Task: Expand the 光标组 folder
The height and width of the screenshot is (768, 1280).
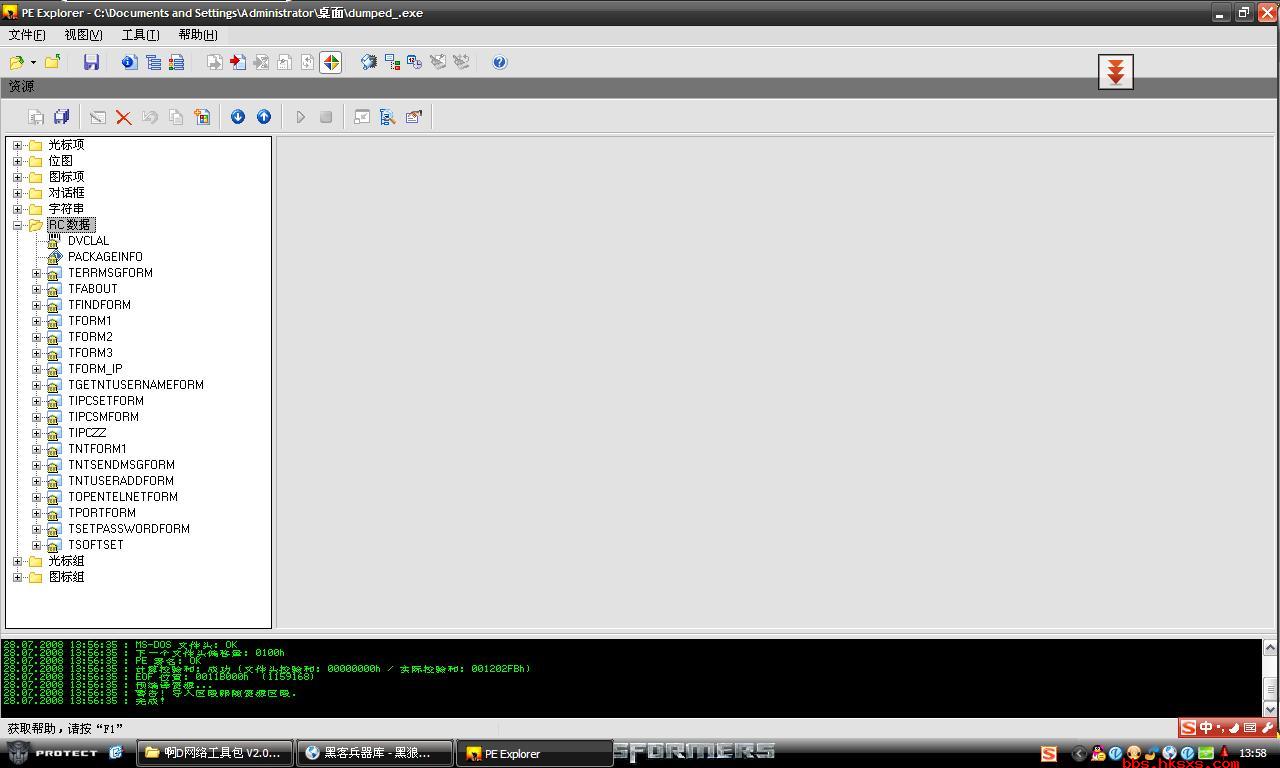Action: pyautogui.click(x=17, y=561)
